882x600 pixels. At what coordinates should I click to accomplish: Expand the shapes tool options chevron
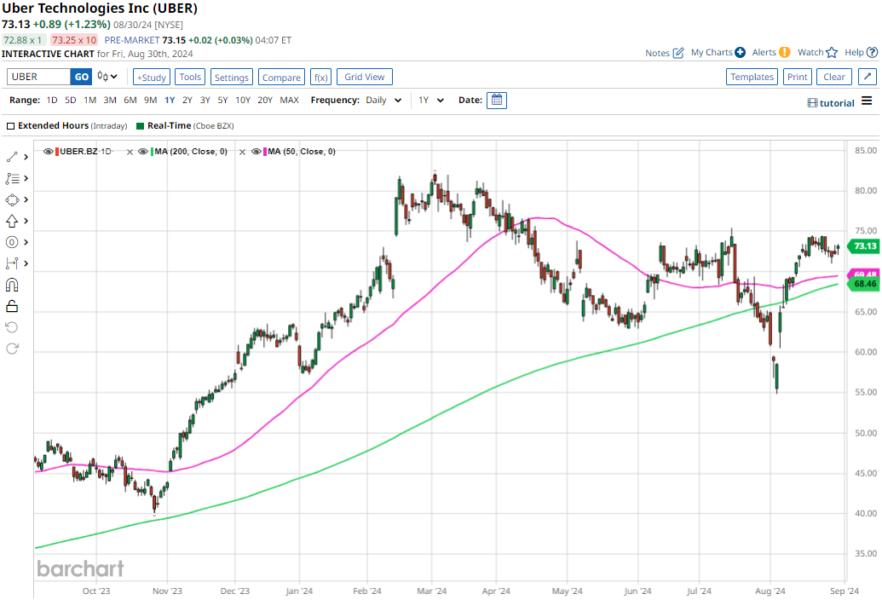pyautogui.click(x=26, y=200)
